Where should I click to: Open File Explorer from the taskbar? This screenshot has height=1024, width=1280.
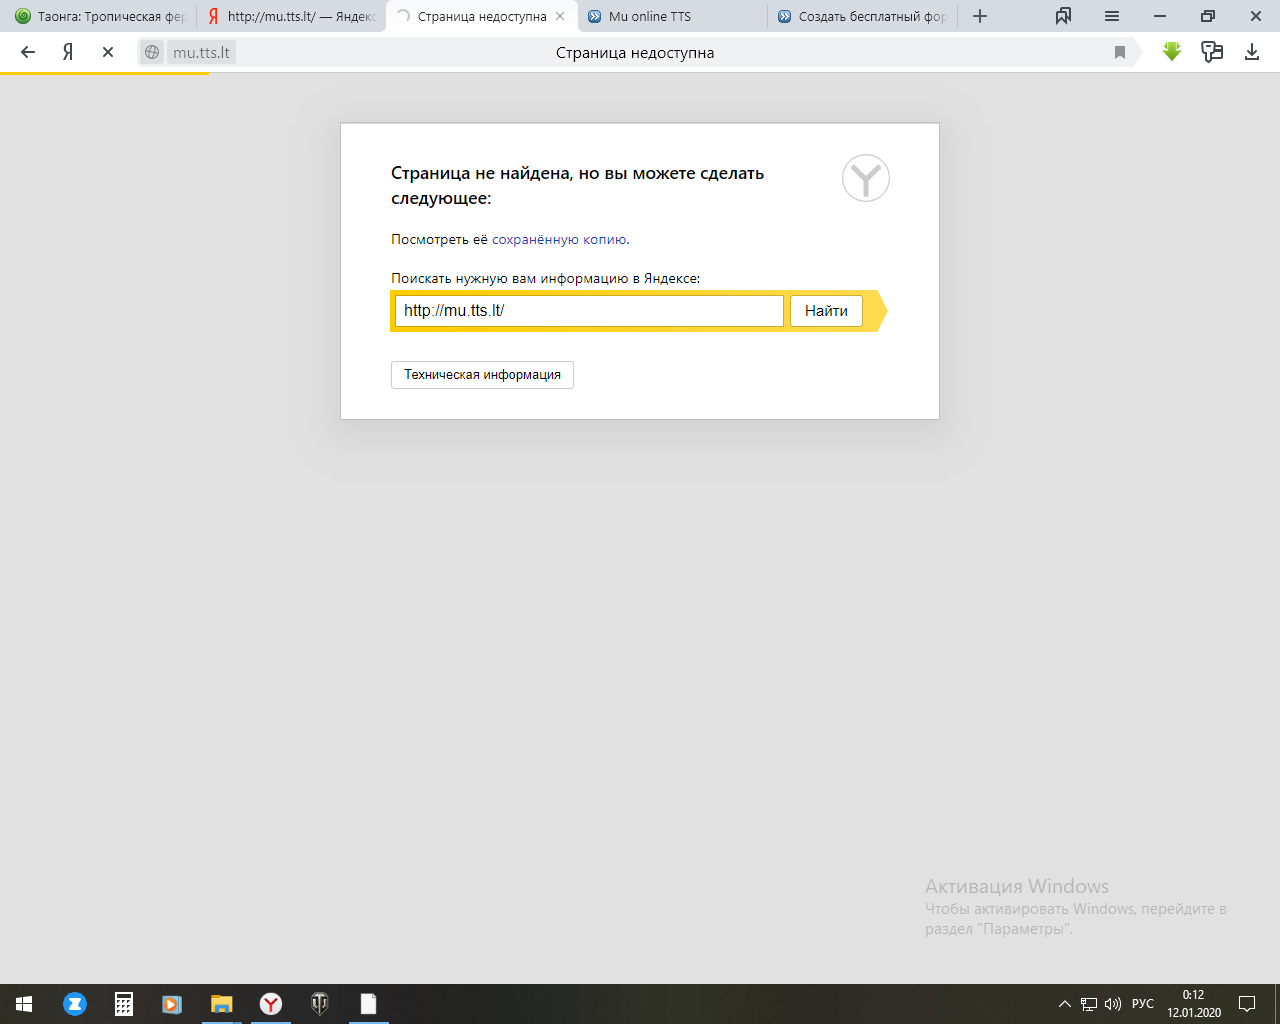[221, 1004]
